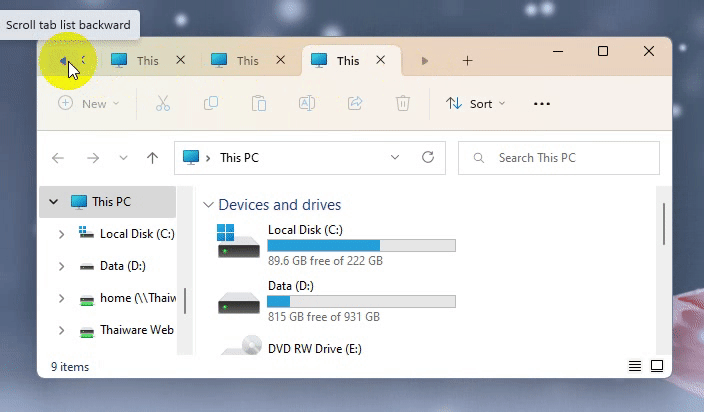This screenshot has height=412, width=704.
Task: Select Thaiware Web in the sidebar
Action: pyautogui.click(x=136, y=330)
